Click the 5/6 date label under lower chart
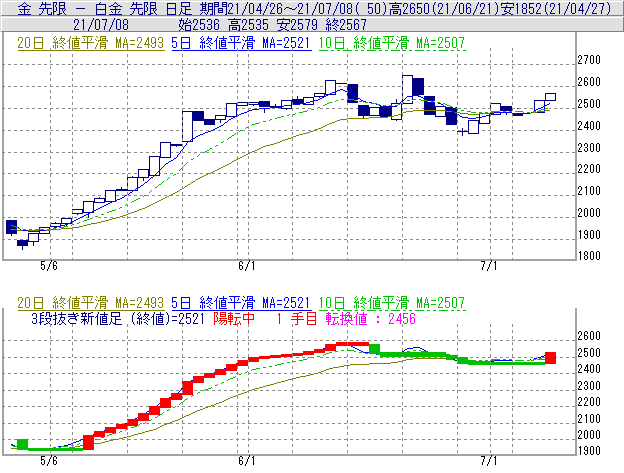The width and height of the screenshot is (624, 473). (x=49, y=461)
